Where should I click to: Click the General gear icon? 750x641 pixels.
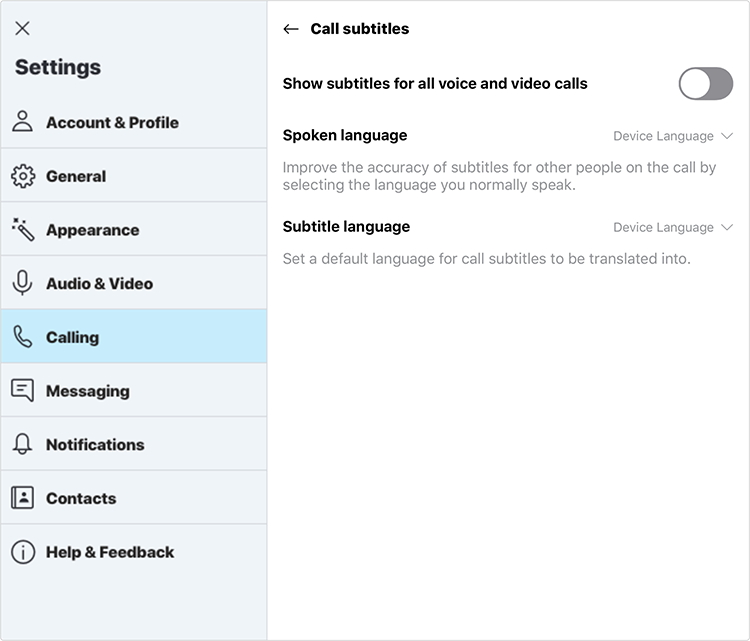pos(22,176)
